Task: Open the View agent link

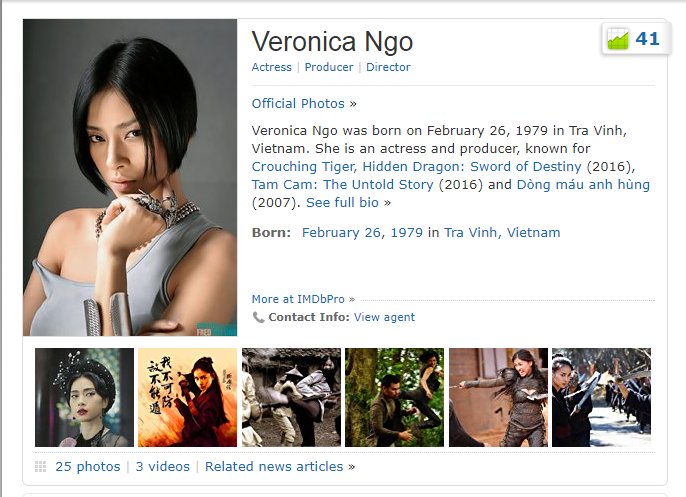Action: [384, 317]
